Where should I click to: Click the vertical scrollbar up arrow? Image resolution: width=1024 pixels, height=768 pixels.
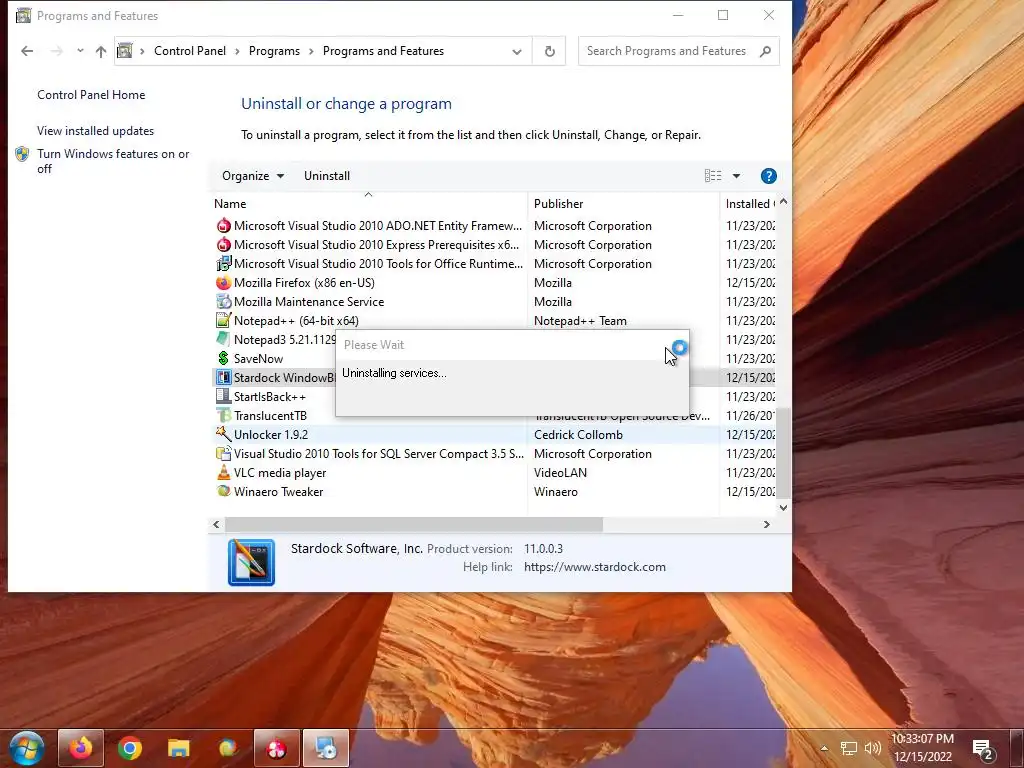point(784,202)
